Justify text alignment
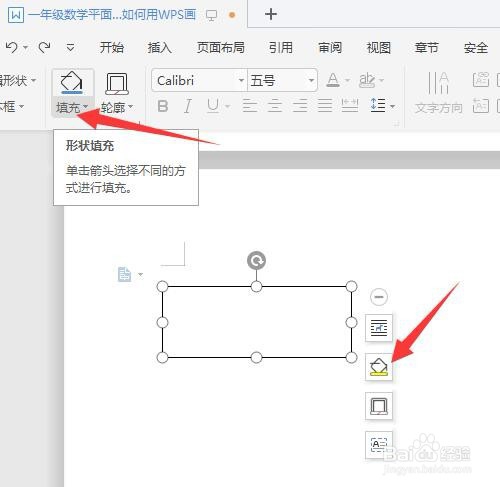 coord(325,106)
